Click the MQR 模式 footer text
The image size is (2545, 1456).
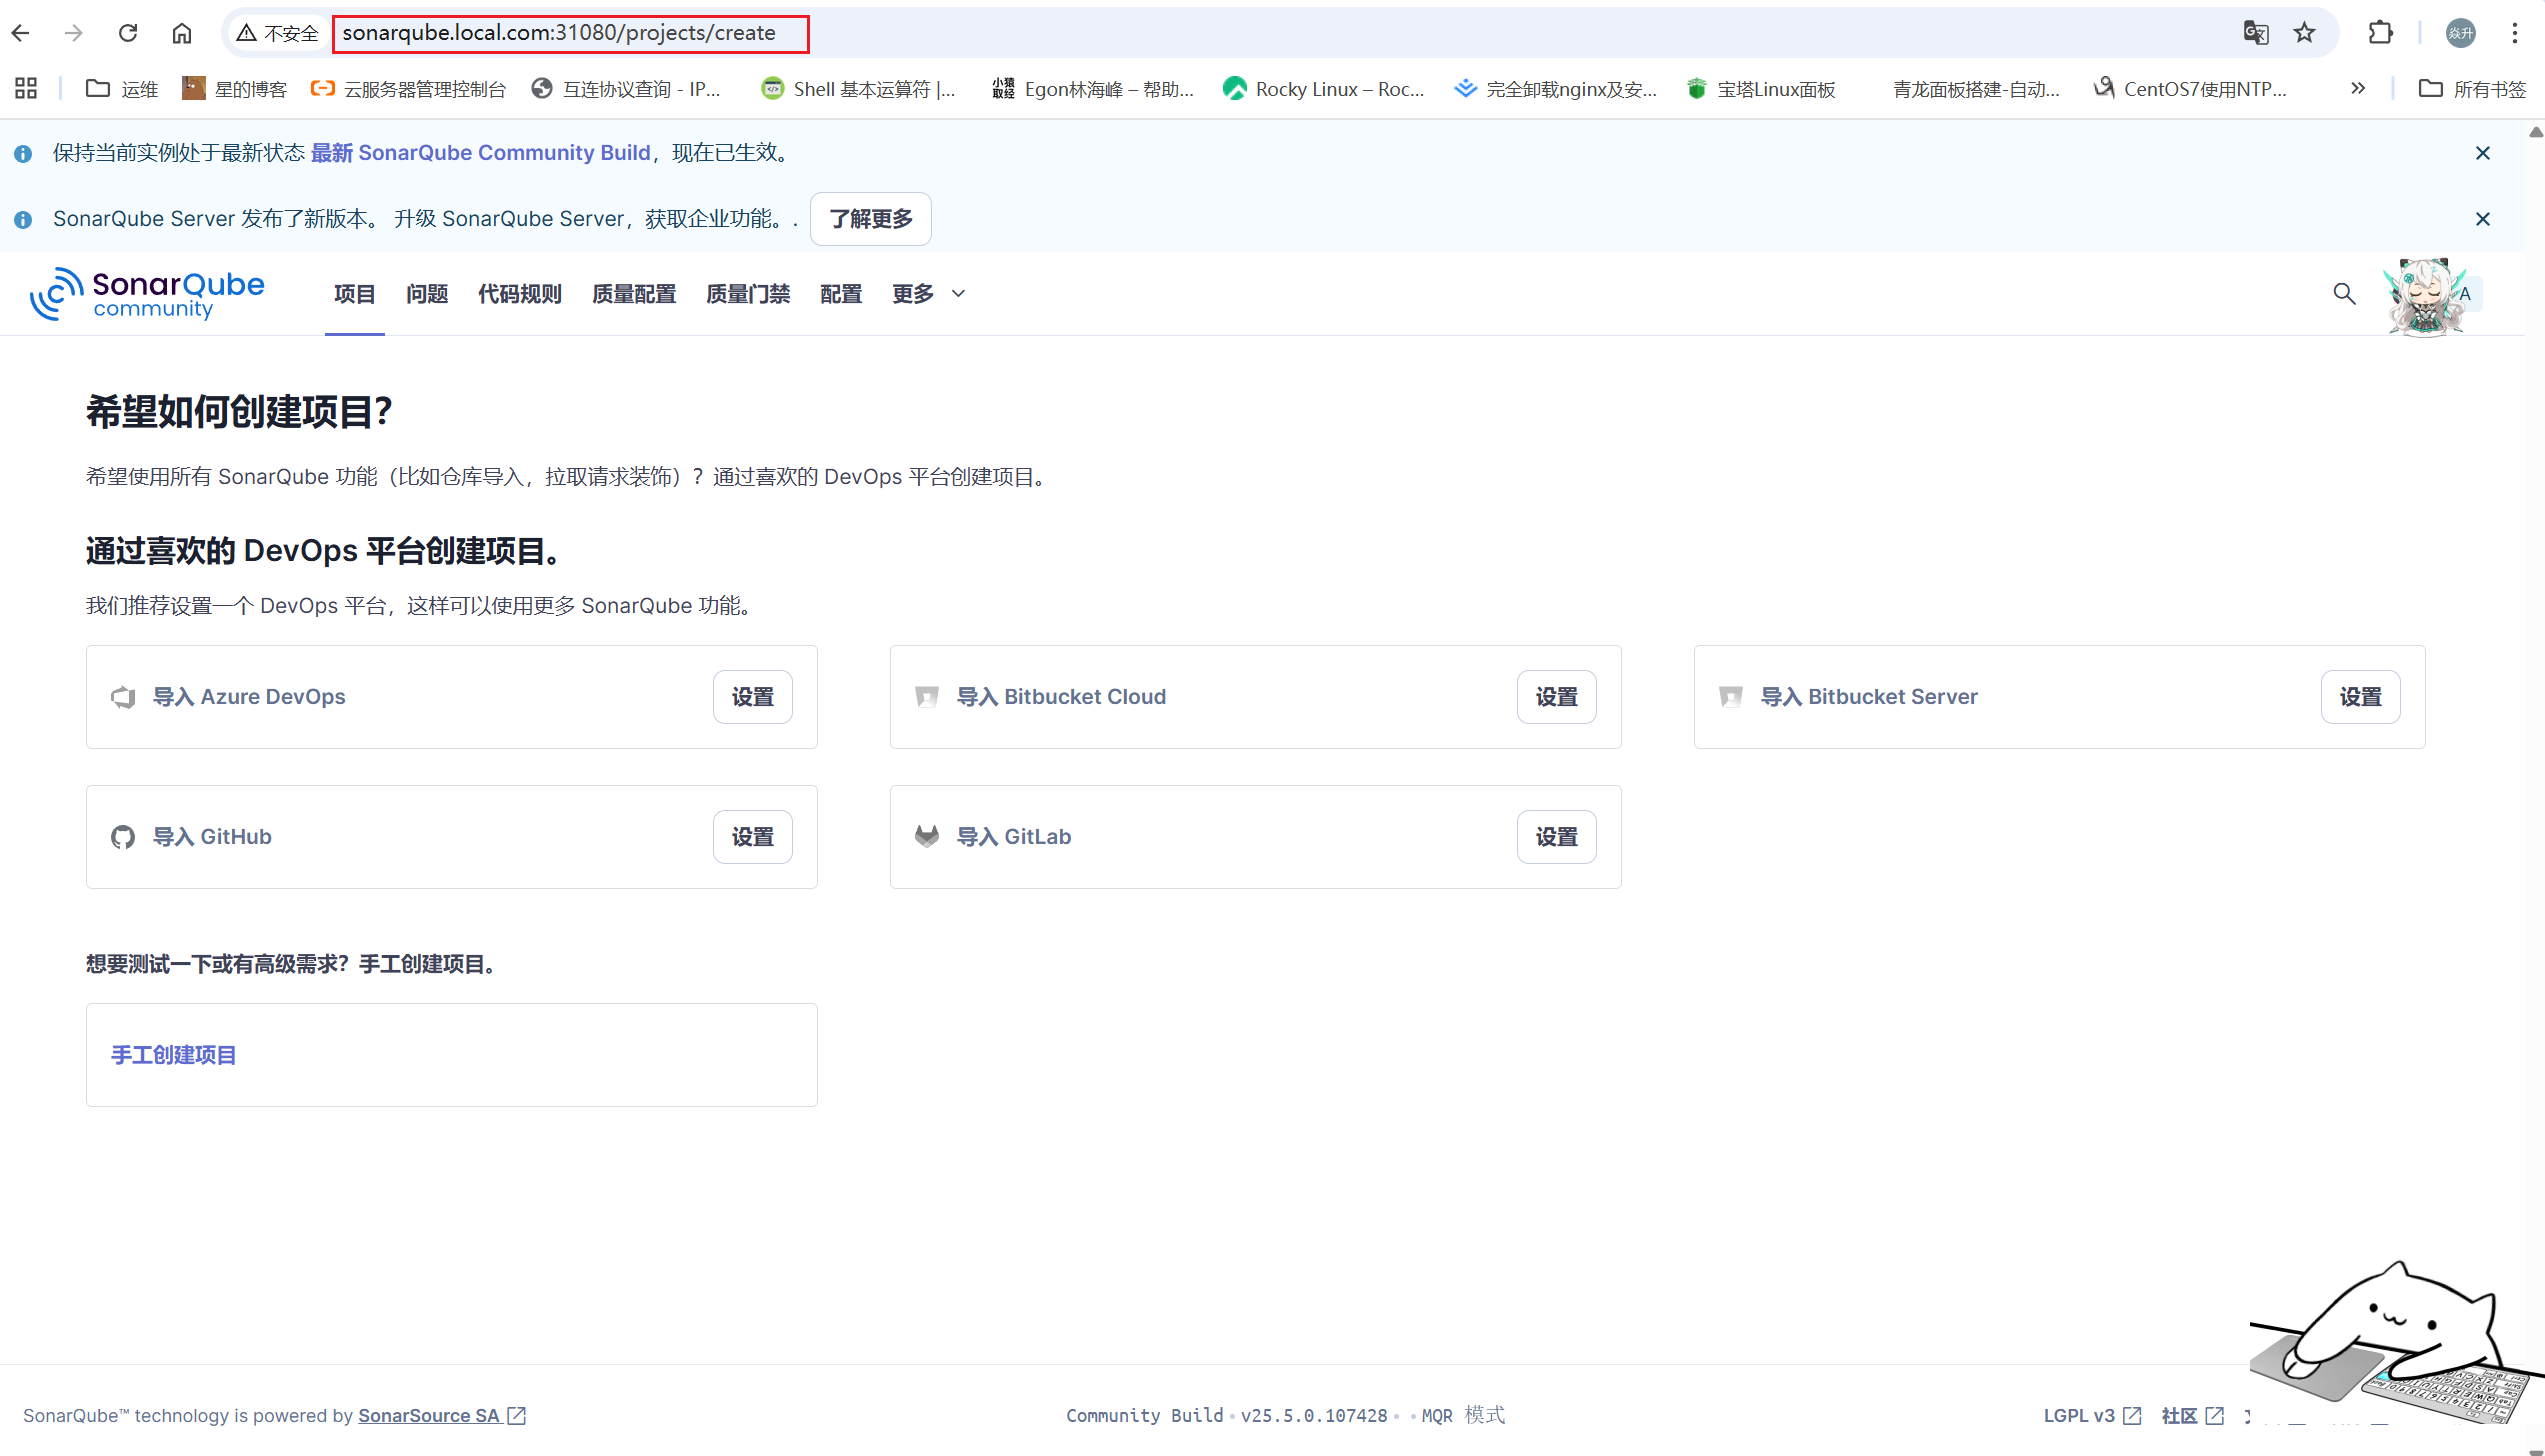pyautogui.click(x=1463, y=1415)
